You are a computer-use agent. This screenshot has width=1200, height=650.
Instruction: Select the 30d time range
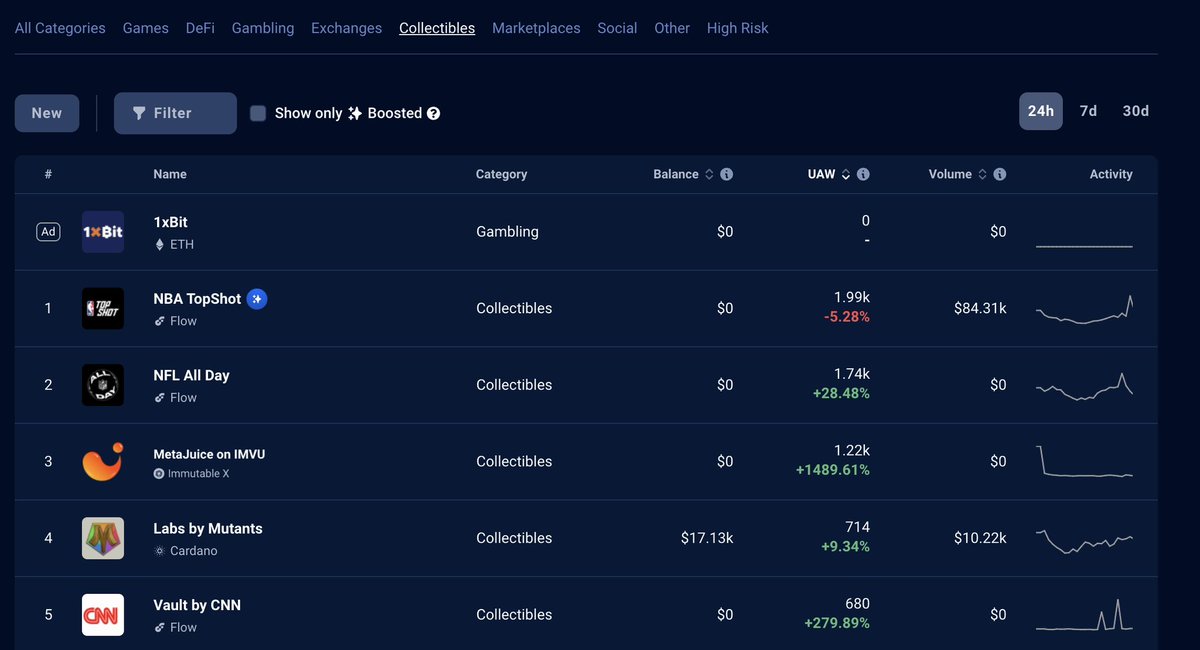click(x=1136, y=111)
